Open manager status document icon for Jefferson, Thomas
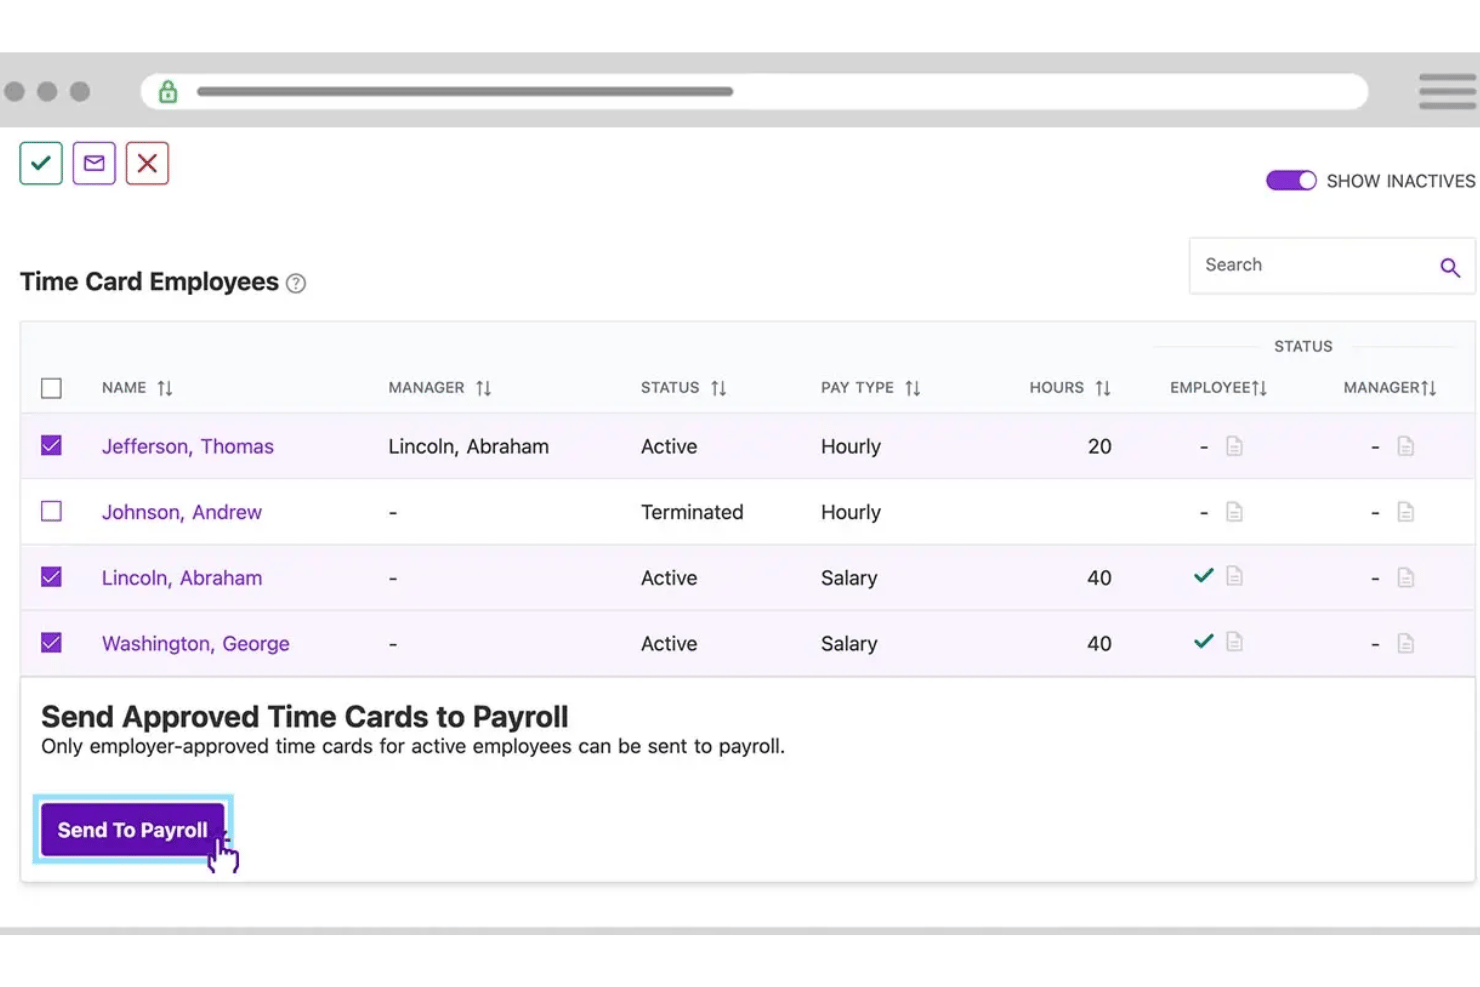This screenshot has width=1480, height=987. (x=1405, y=446)
